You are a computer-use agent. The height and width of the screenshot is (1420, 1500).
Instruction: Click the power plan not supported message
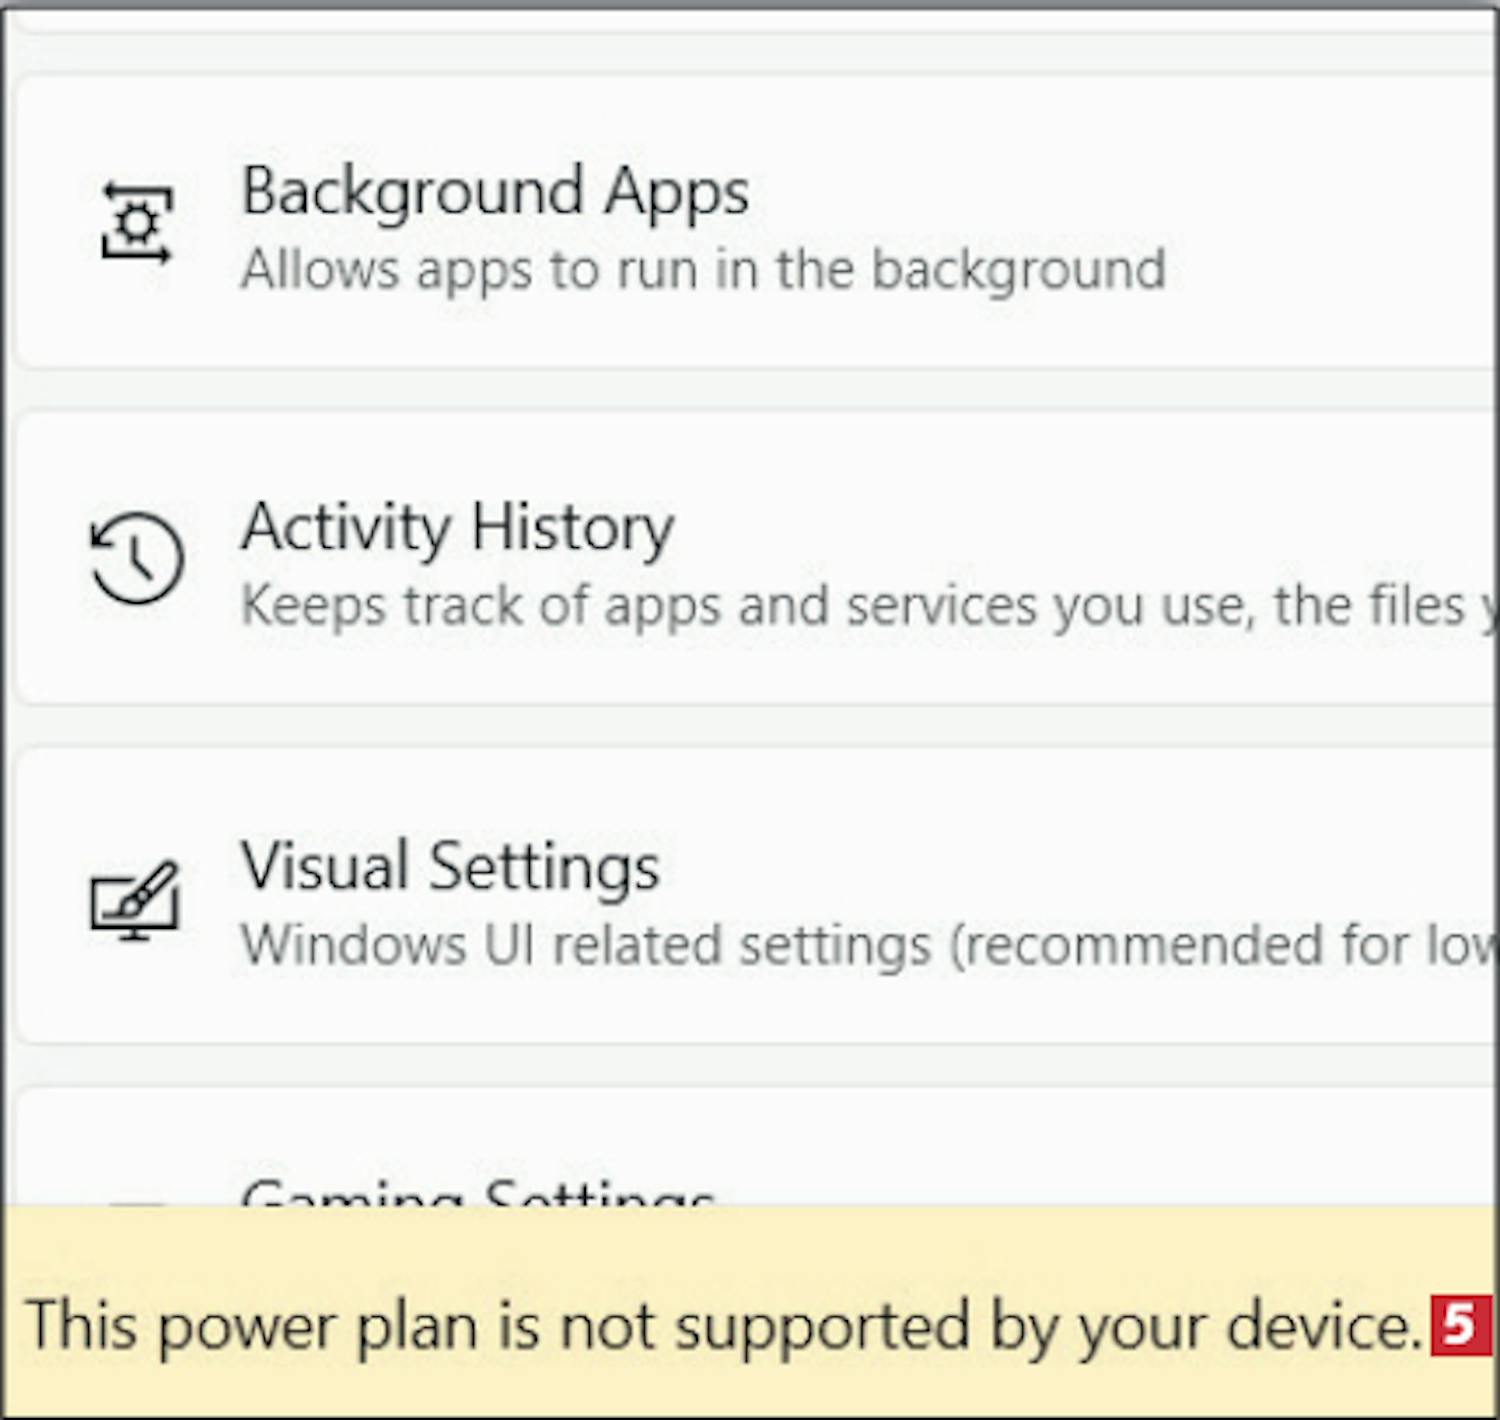pos(722,1326)
